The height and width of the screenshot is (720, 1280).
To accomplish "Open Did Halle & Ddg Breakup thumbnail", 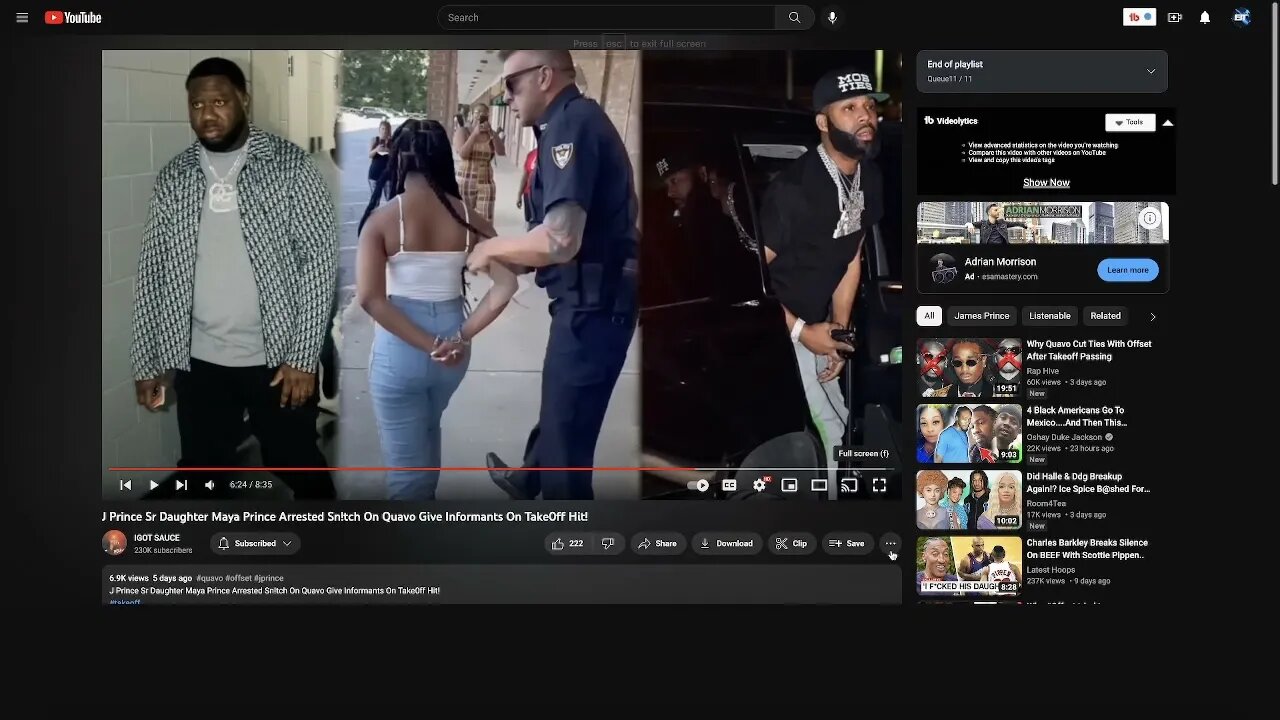I will point(969,500).
